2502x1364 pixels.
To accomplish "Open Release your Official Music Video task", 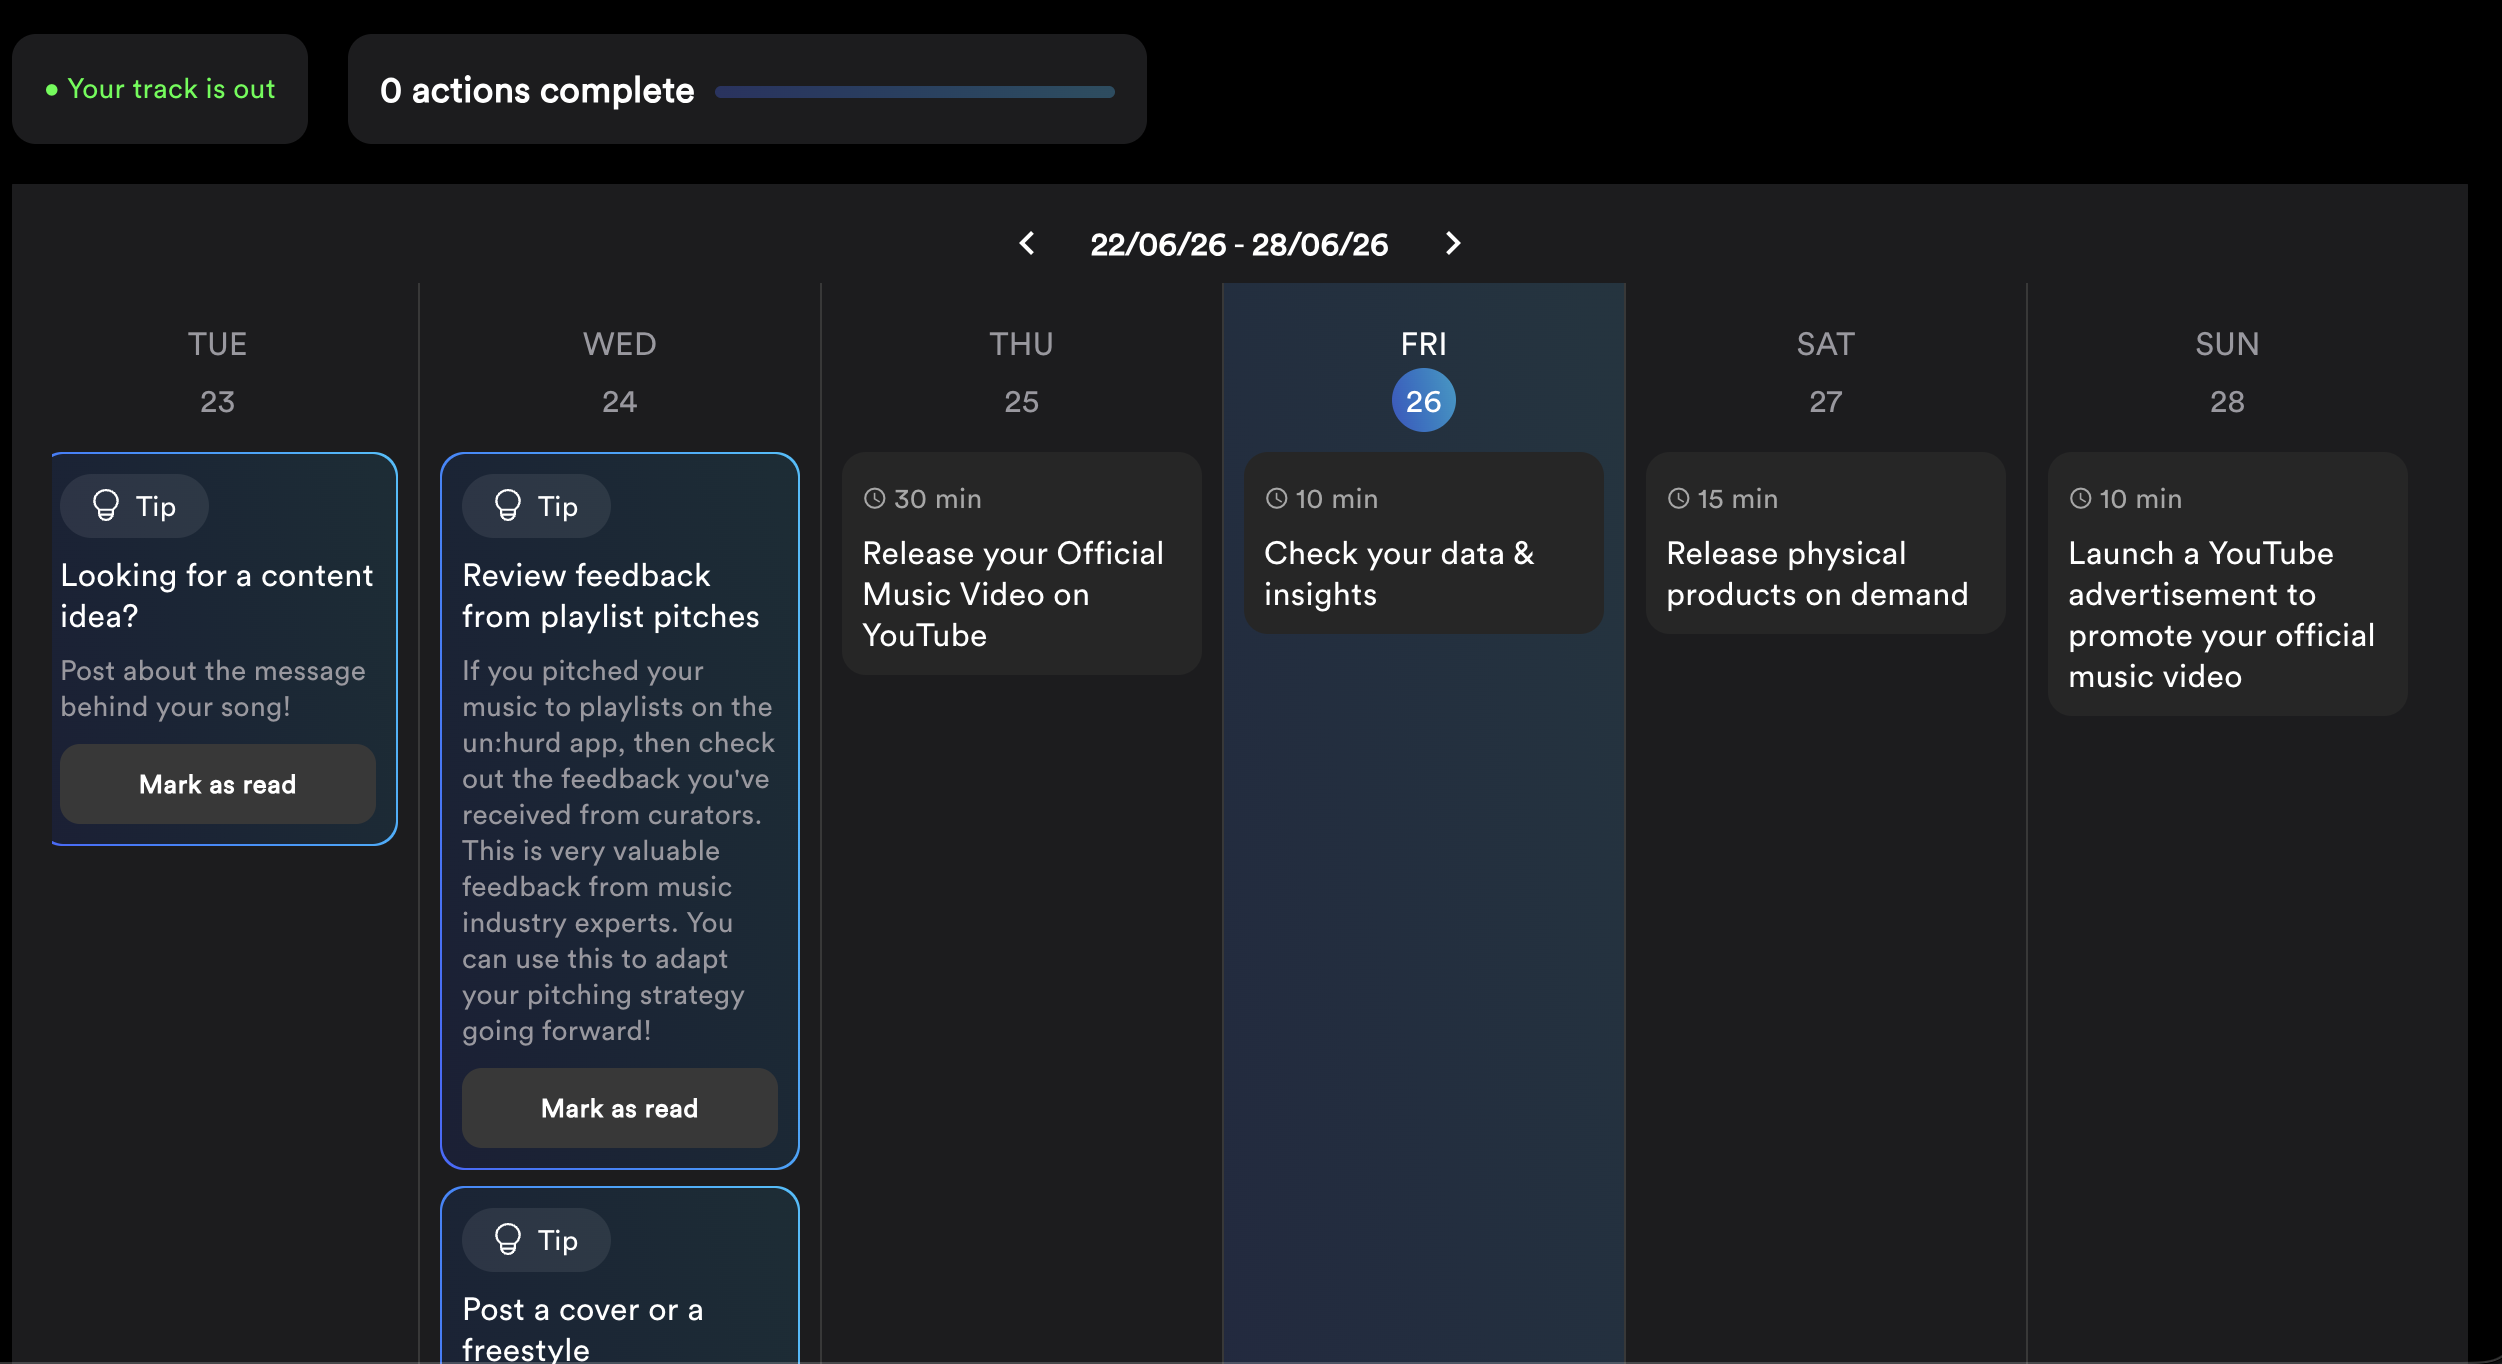I will (x=1022, y=564).
